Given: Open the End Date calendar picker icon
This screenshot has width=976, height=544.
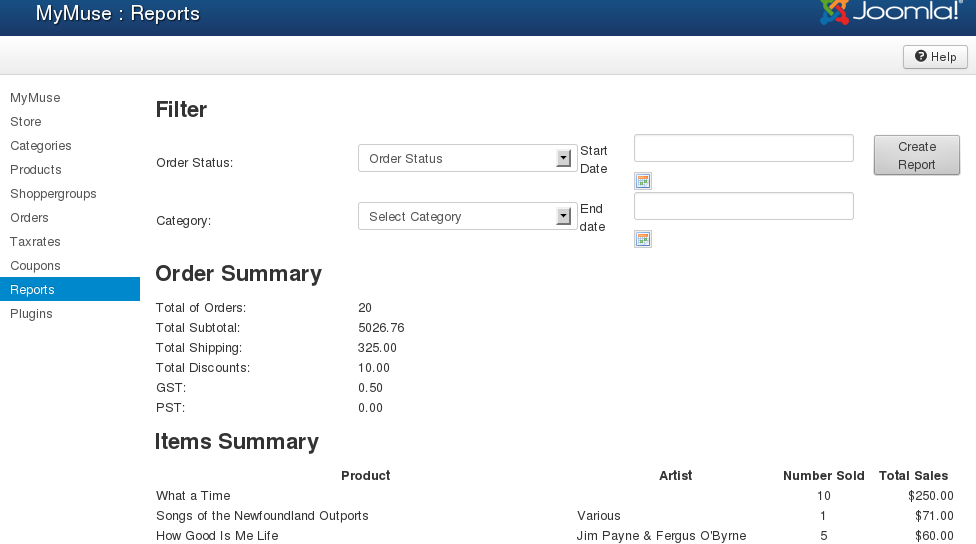Looking at the screenshot, I should tap(643, 239).
